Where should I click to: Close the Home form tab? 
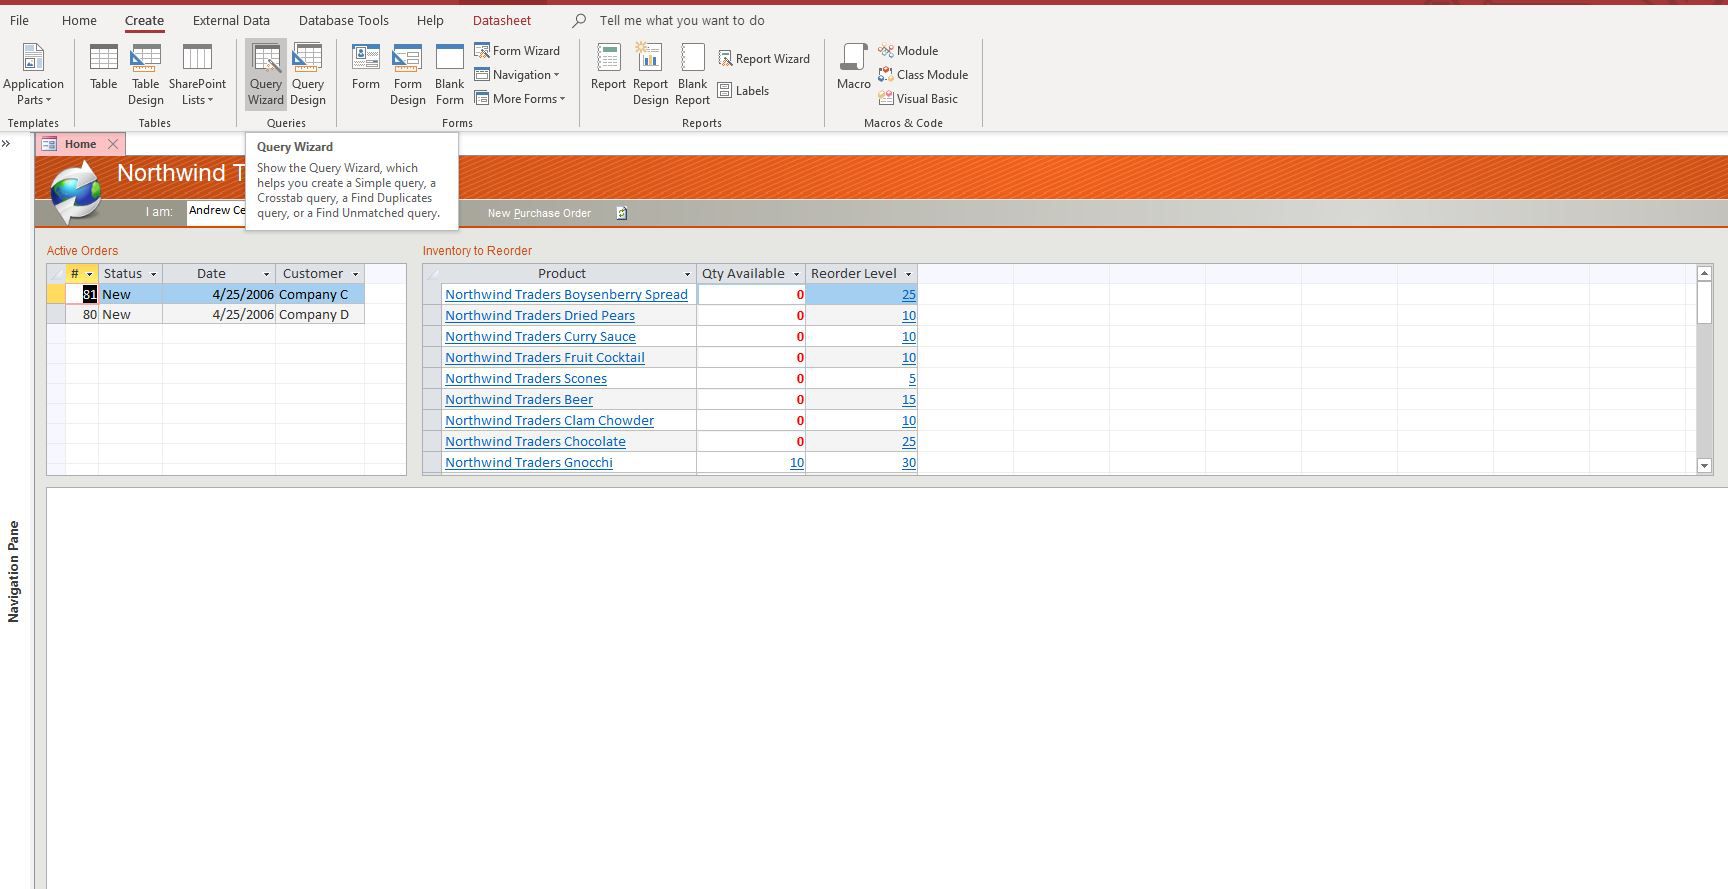click(x=113, y=144)
